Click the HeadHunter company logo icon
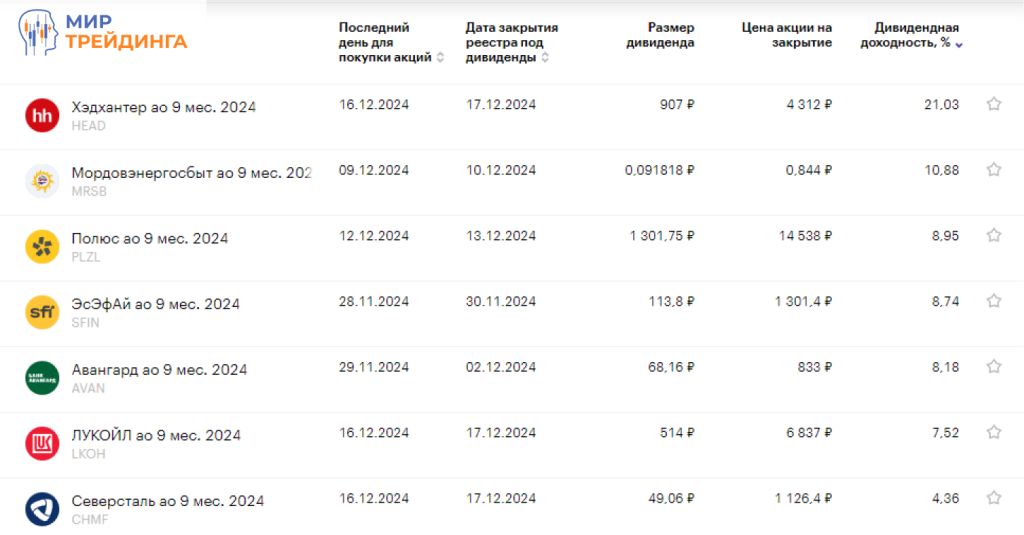This screenshot has width=1024, height=535. click(x=42, y=116)
